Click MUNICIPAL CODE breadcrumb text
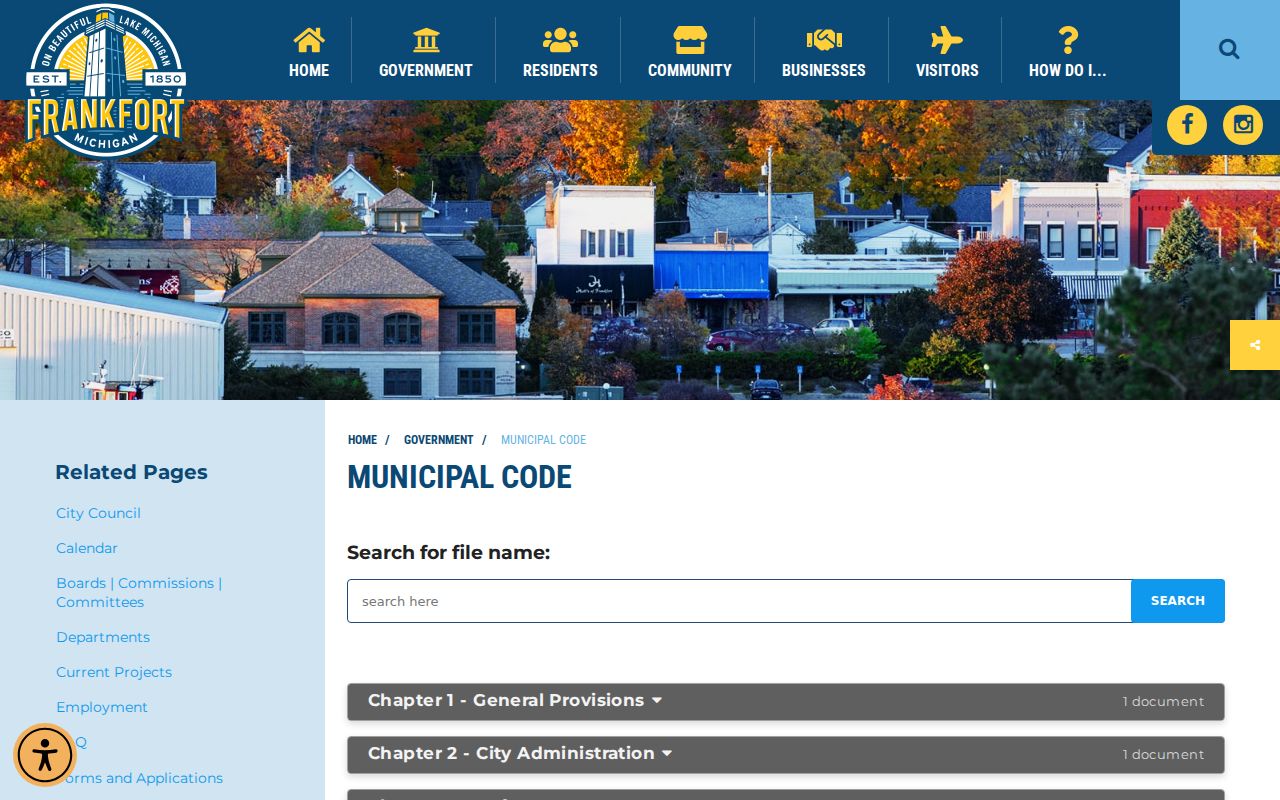Image resolution: width=1280 pixels, height=800 pixels. point(543,440)
